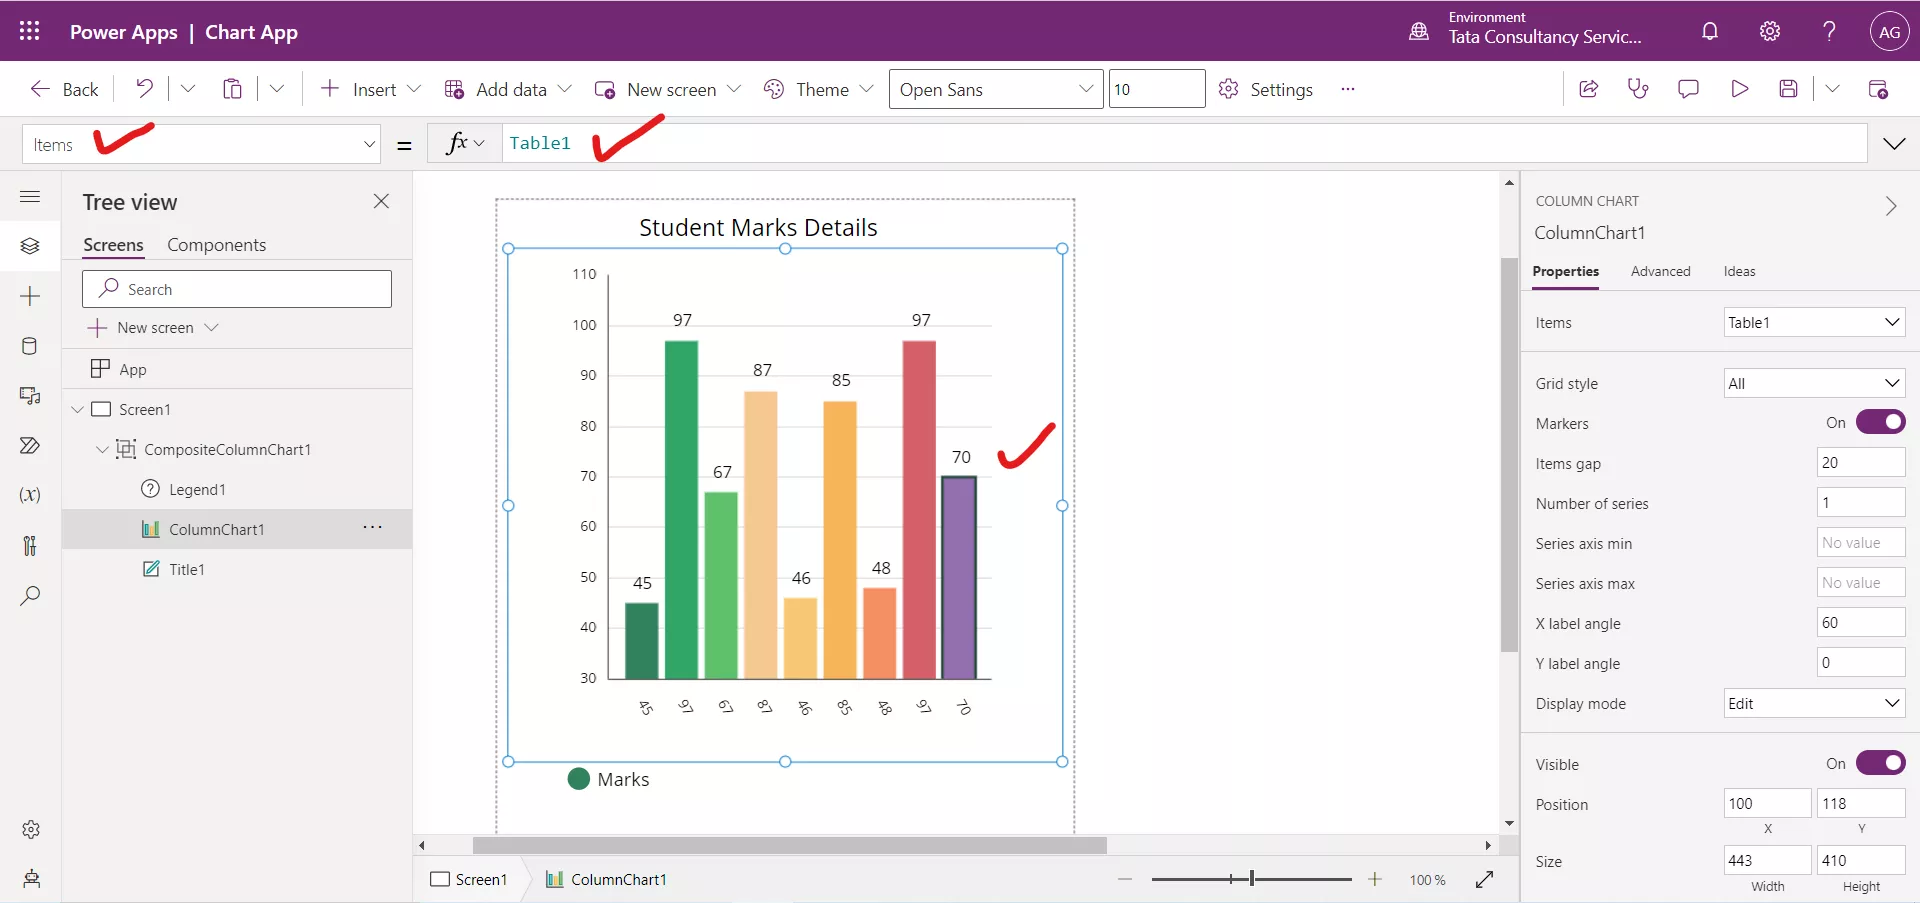1920x903 pixels.
Task: Open the Variables panel
Action: click(30, 494)
